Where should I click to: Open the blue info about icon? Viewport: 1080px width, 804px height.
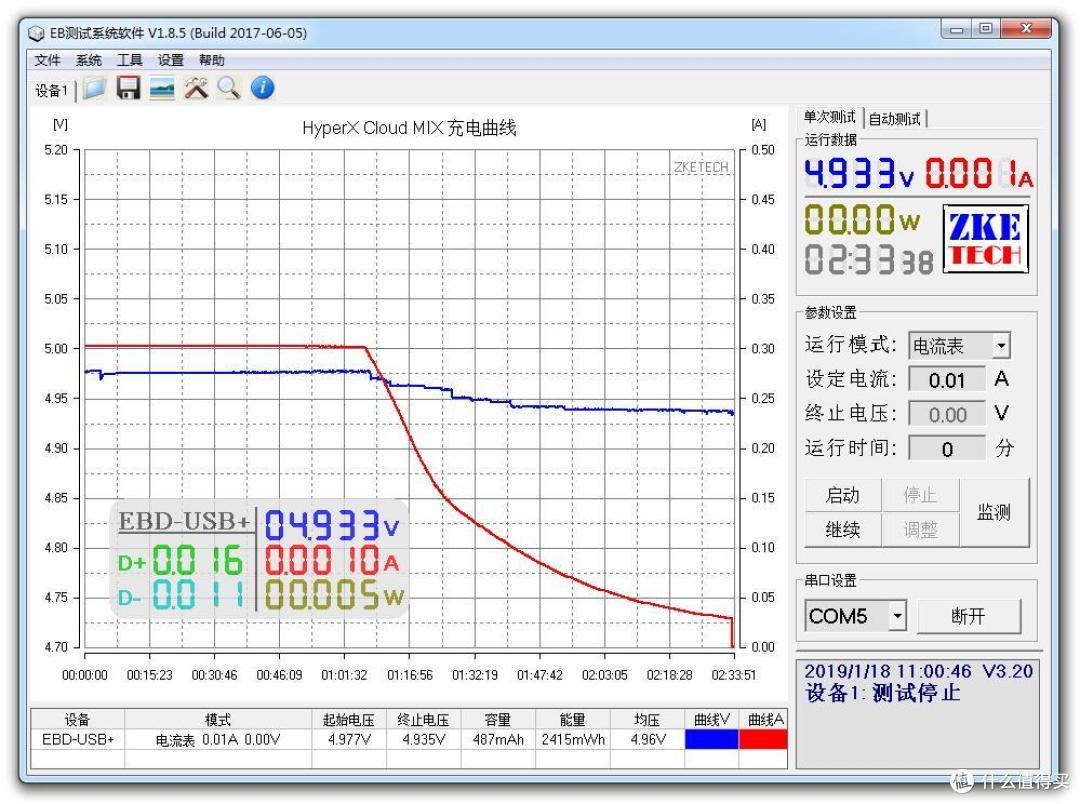pos(262,88)
